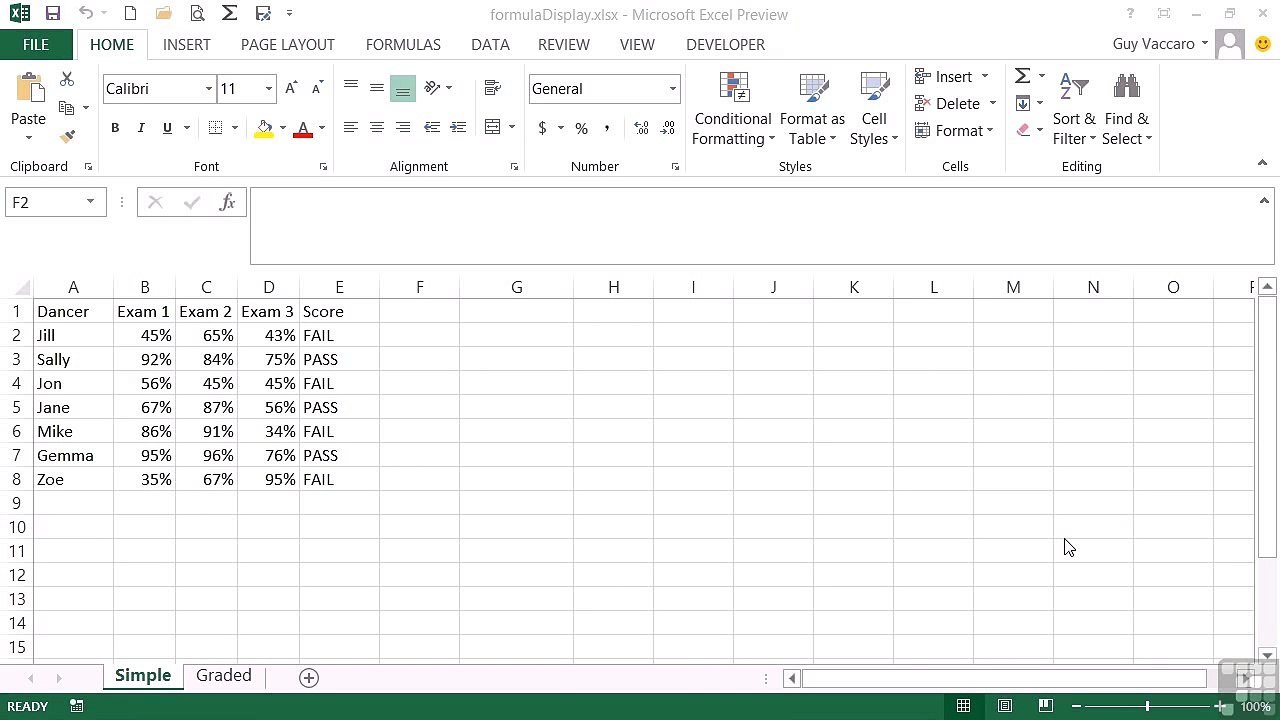
Task: Decrease the decimal places
Action: (667, 128)
